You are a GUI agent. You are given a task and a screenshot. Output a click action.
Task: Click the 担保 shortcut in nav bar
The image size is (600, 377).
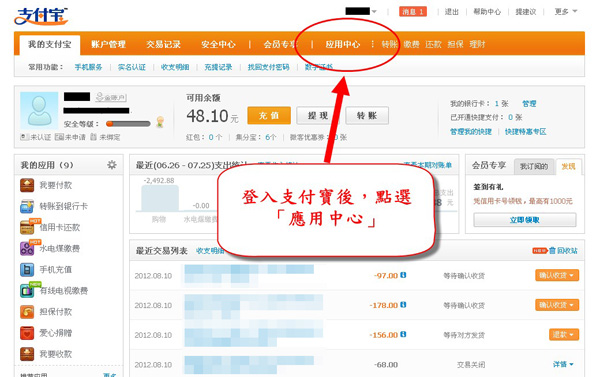455,44
